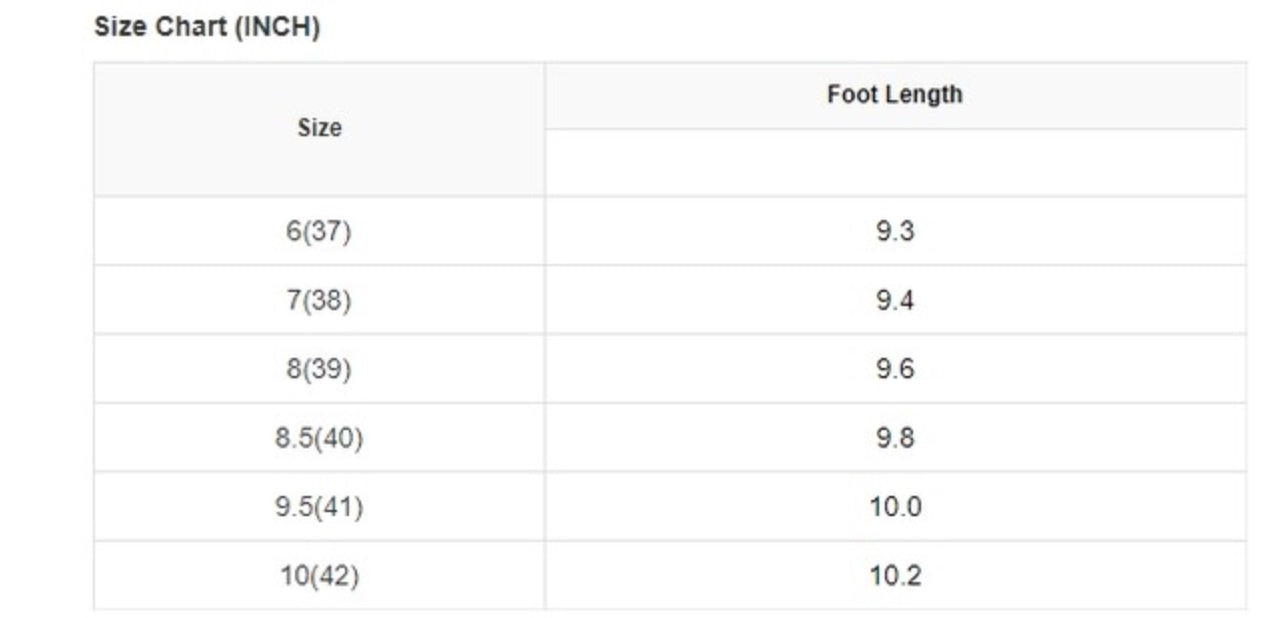Select the 8.5(40) size cell
This screenshot has width=1261, height=618.
click(x=319, y=438)
